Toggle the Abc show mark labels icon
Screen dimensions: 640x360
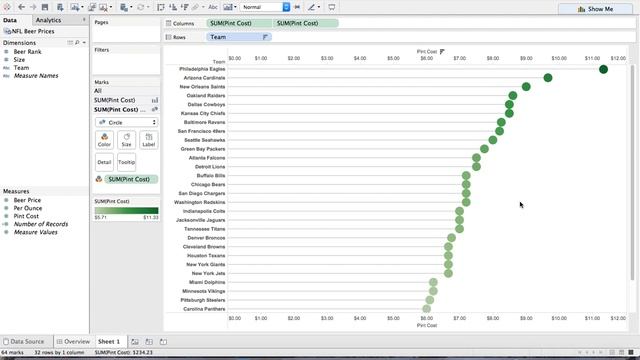coord(213,7)
